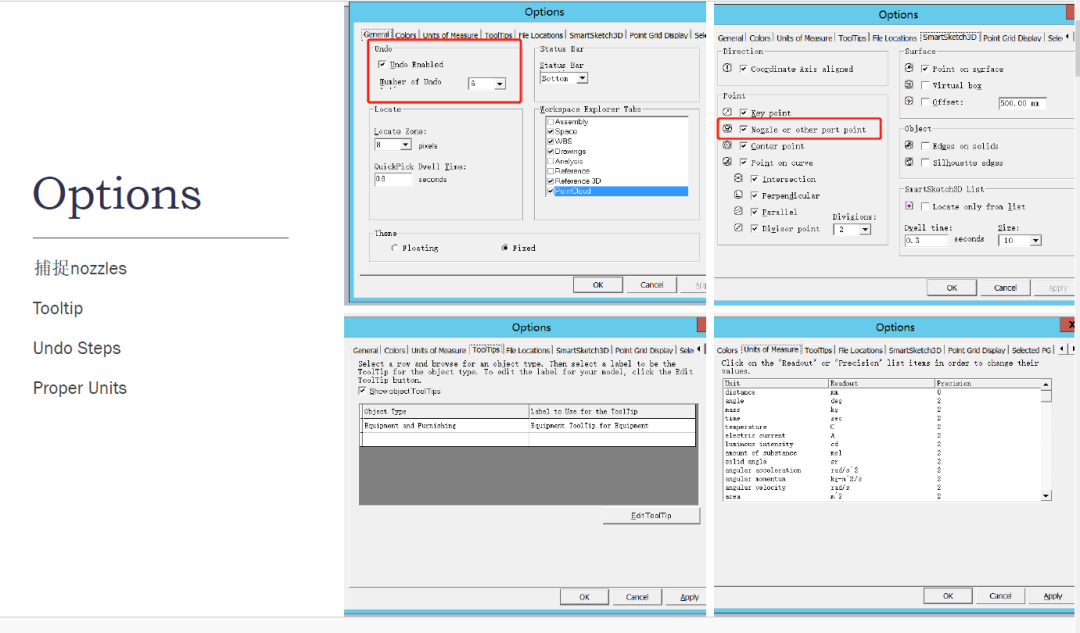Click 'Undo Steps' slide bullet text
Viewport: 1080px width, 633px height.
coord(77,349)
